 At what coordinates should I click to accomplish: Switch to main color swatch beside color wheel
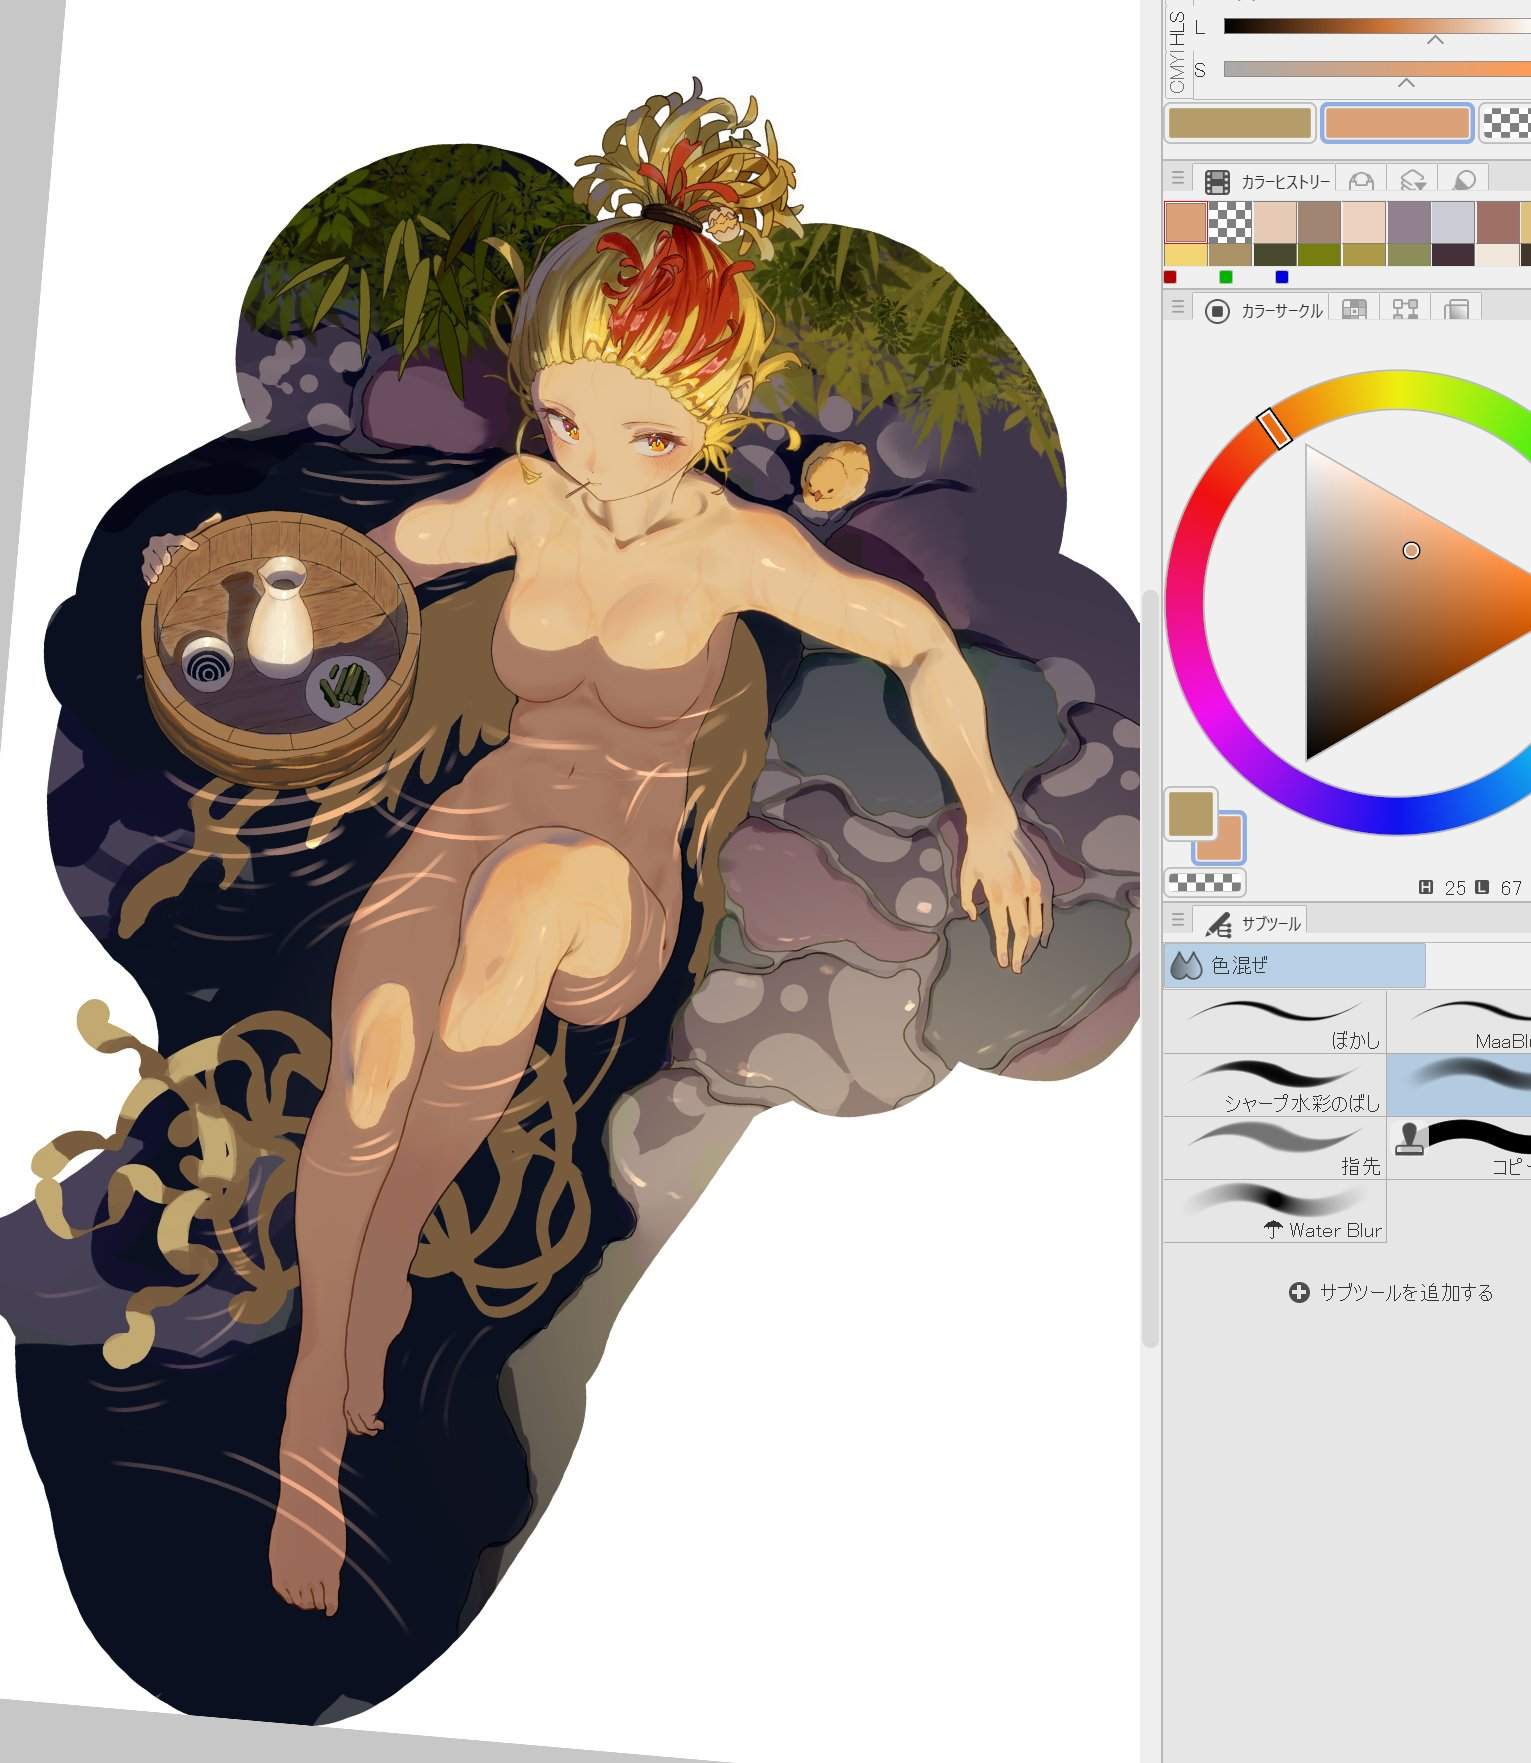[x=1190, y=814]
